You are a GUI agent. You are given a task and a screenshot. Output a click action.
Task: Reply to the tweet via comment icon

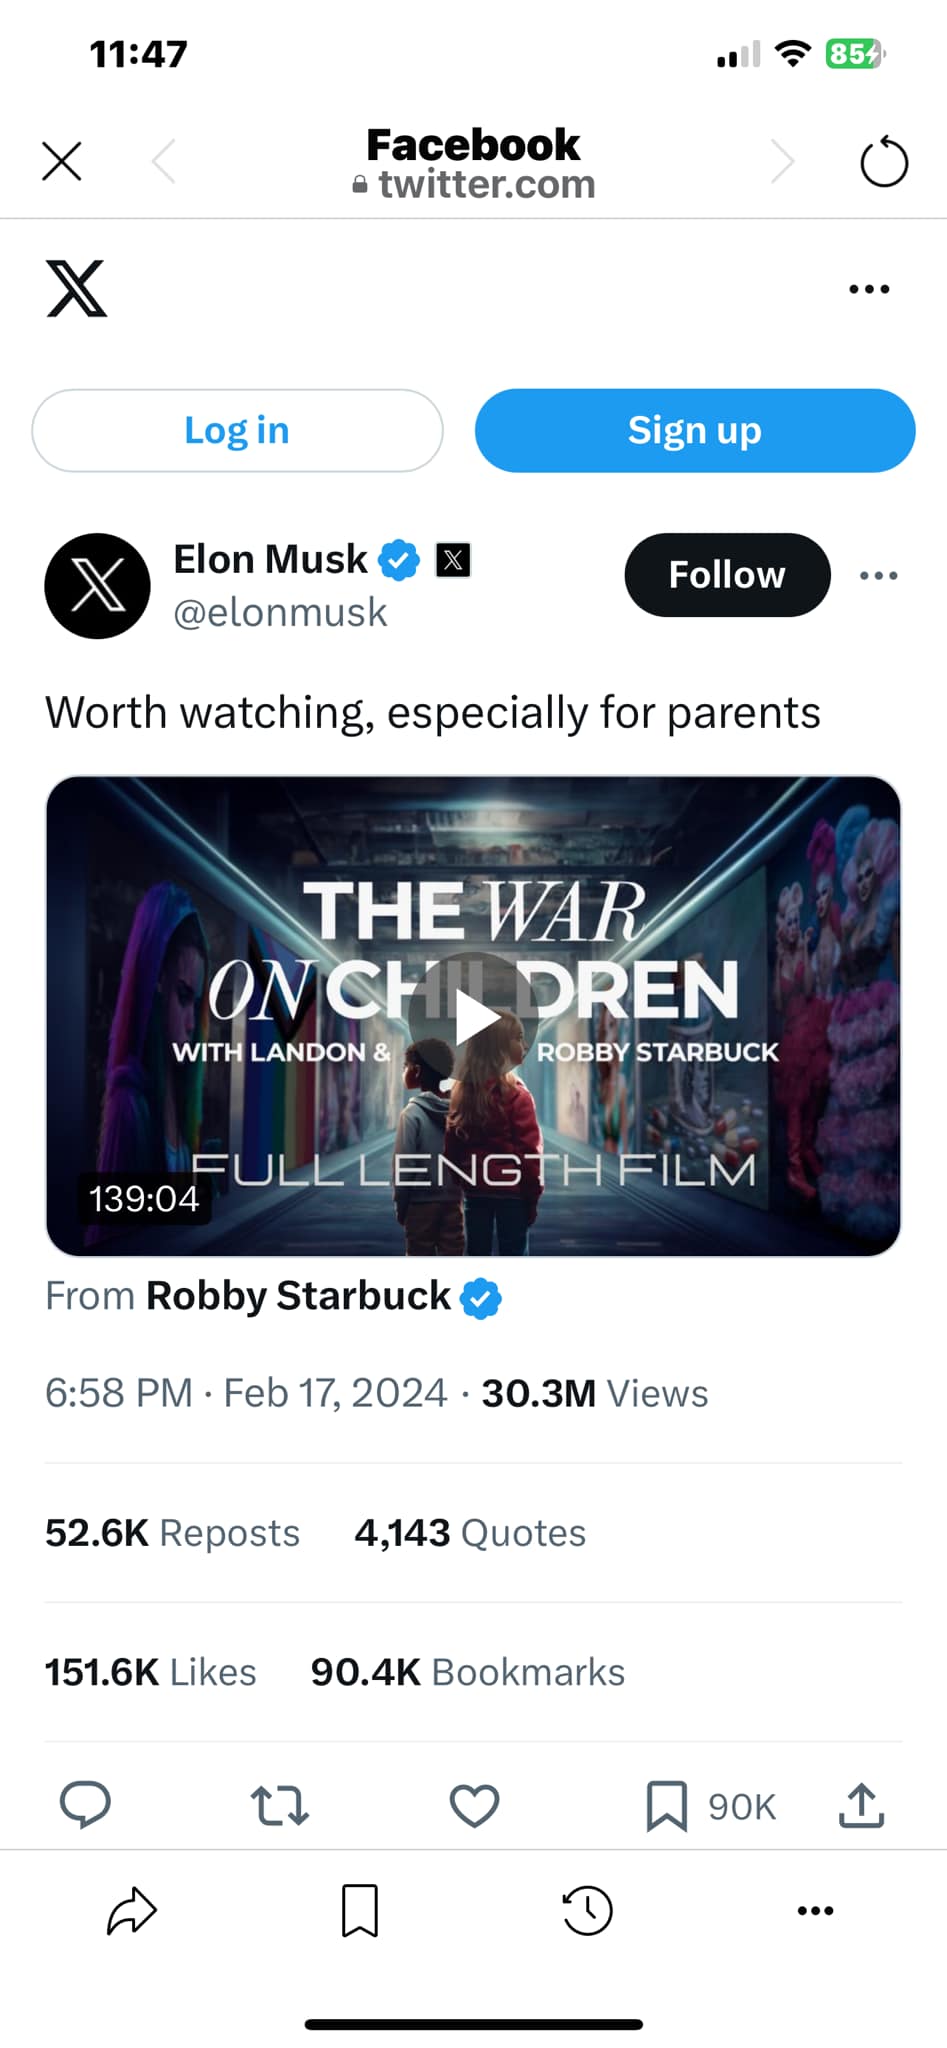point(86,1805)
